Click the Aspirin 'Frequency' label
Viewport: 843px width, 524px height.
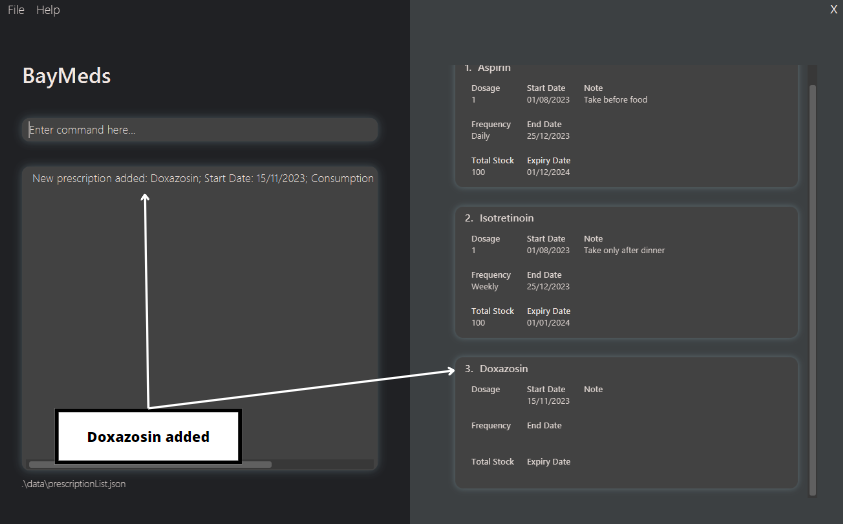point(491,124)
